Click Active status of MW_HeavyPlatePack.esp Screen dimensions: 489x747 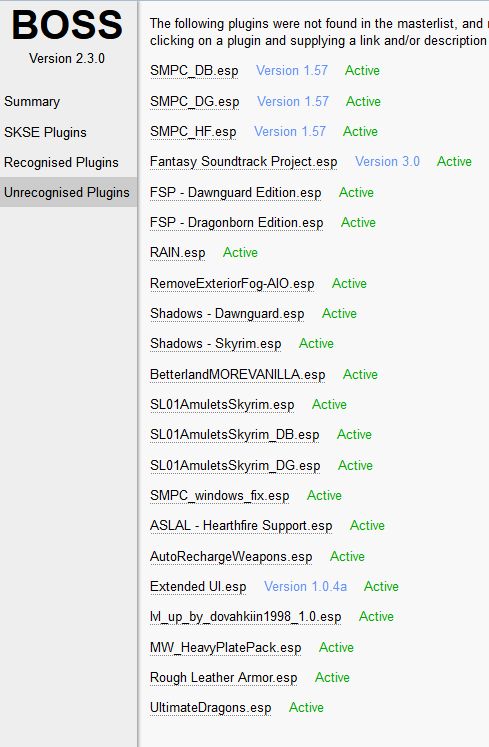(336, 647)
